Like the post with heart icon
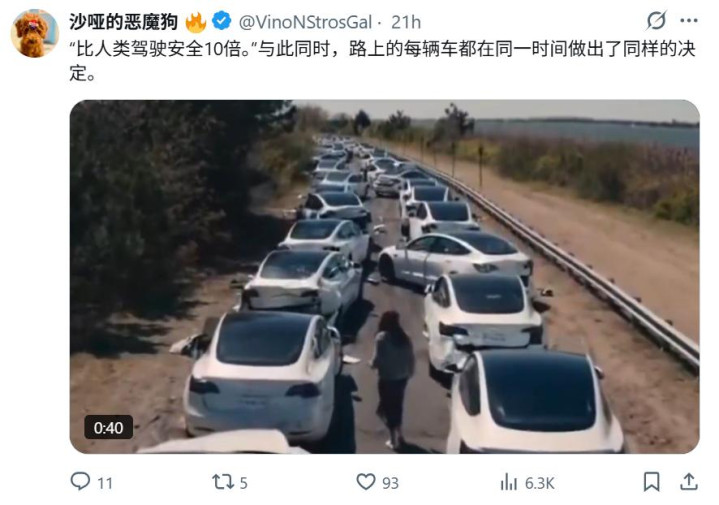This screenshot has height=505, width=719. 365,482
